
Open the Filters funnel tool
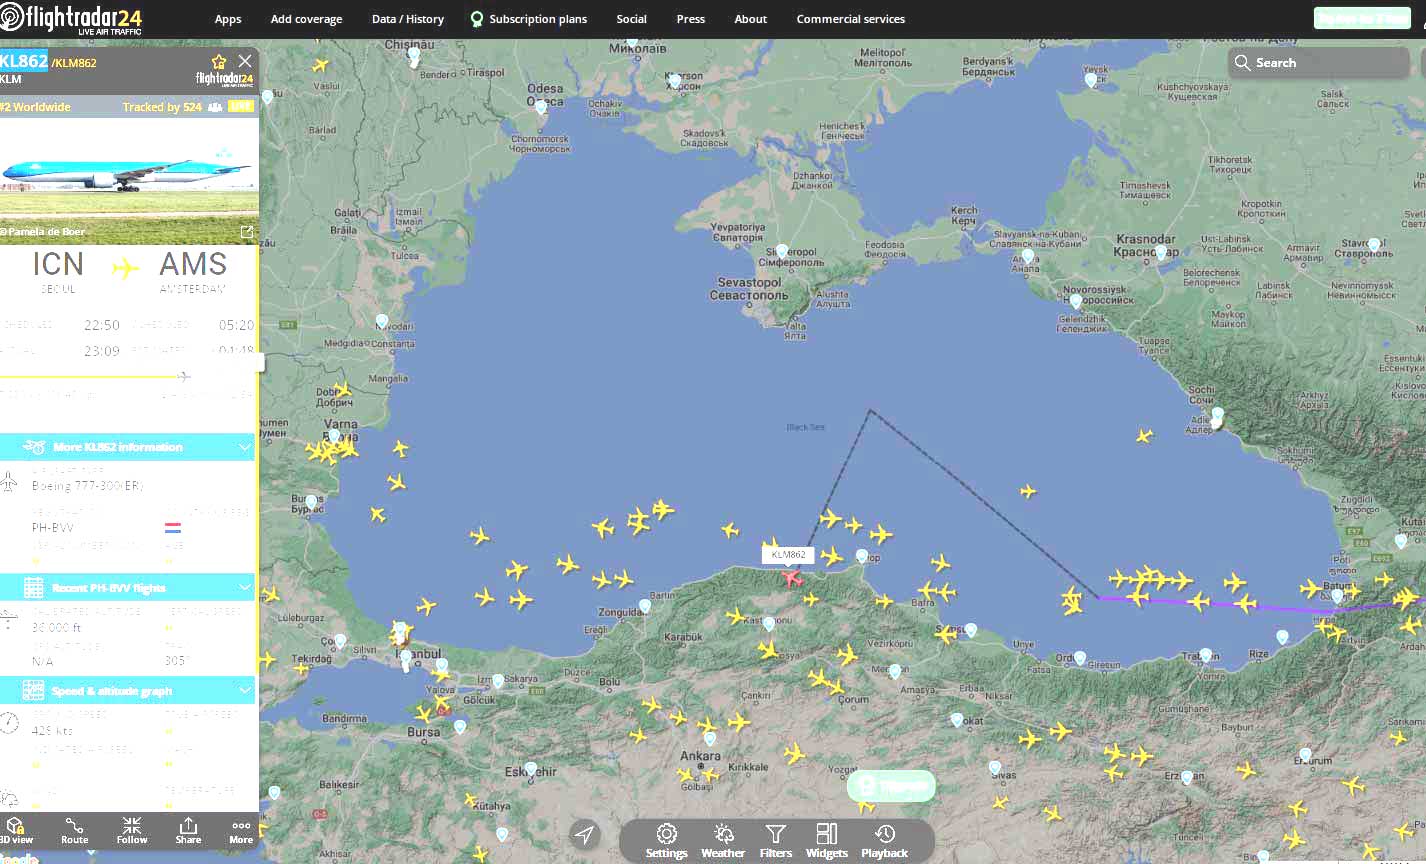coord(775,841)
